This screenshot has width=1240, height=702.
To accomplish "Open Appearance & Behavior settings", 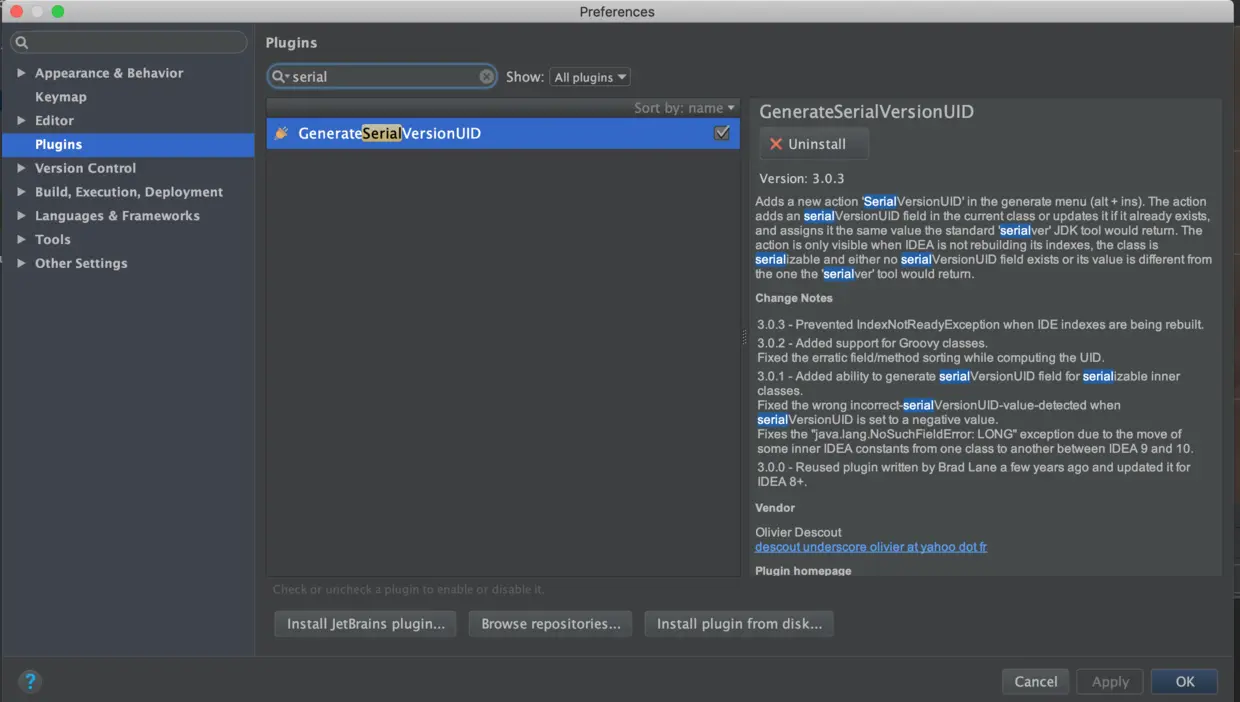I will click(109, 73).
